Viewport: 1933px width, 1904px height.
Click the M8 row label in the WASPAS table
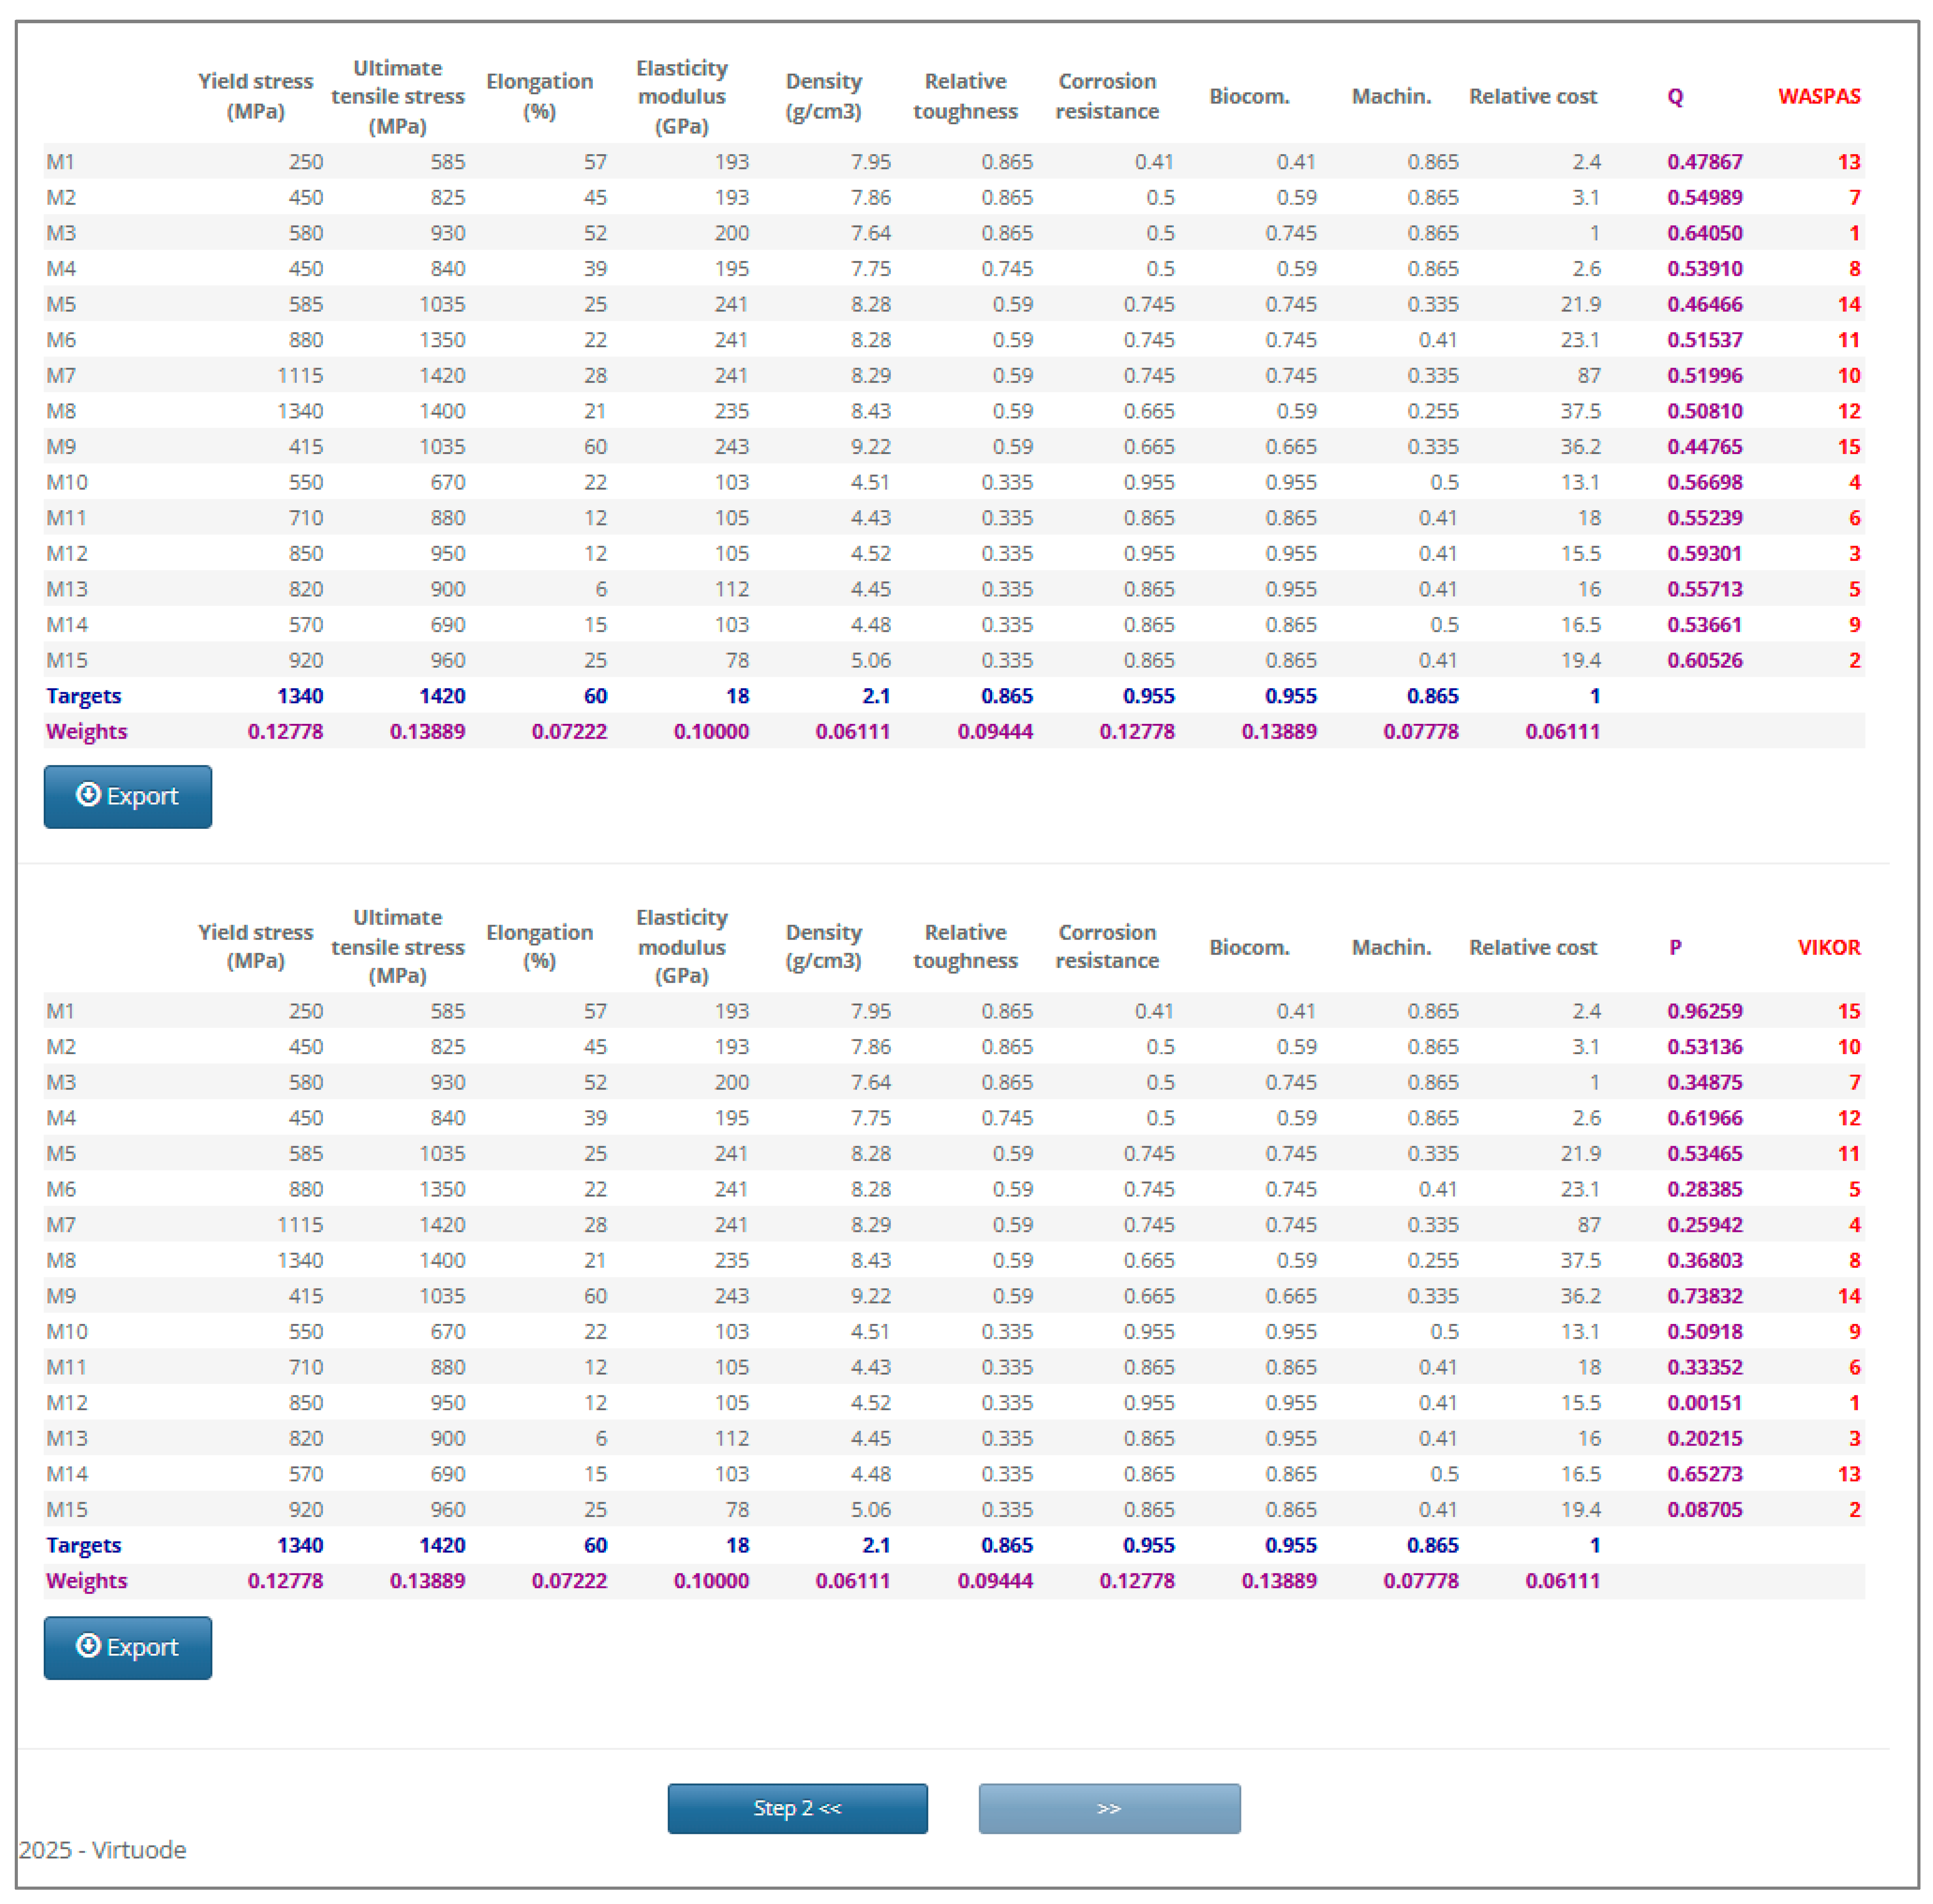(61, 411)
